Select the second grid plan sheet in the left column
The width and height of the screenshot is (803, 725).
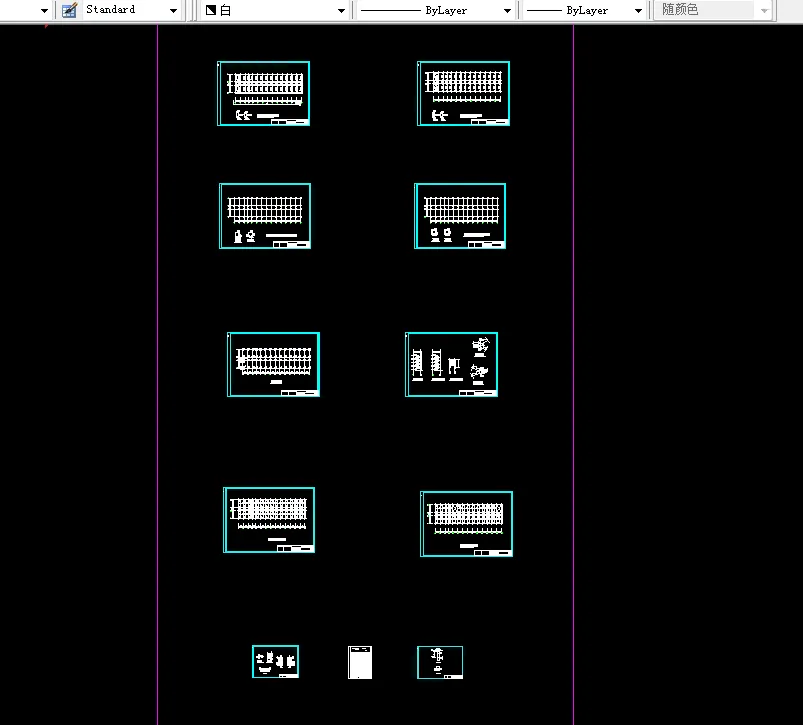[265, 216]
